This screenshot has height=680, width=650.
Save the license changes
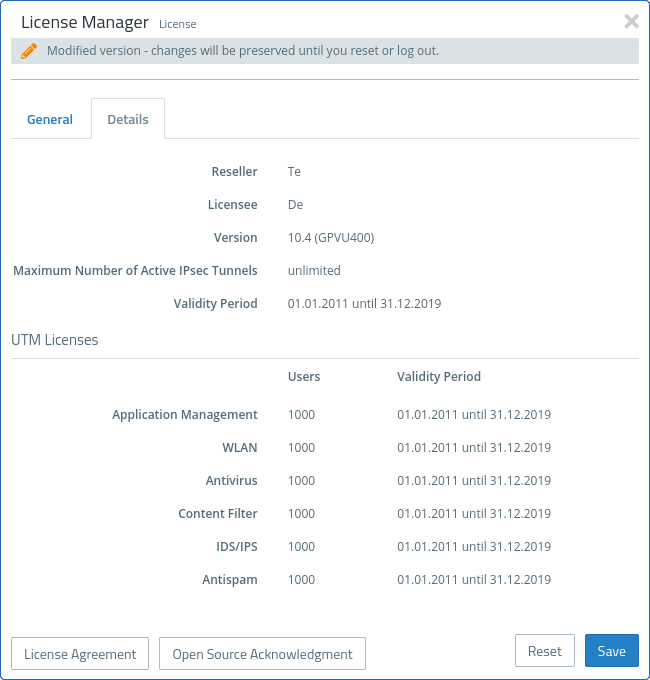(x=611, y=651)
